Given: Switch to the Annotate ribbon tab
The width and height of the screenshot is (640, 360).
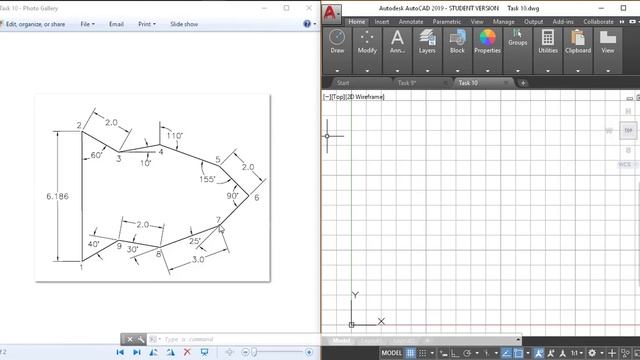Looking at the screenshot, I should (x=411, y=22).
